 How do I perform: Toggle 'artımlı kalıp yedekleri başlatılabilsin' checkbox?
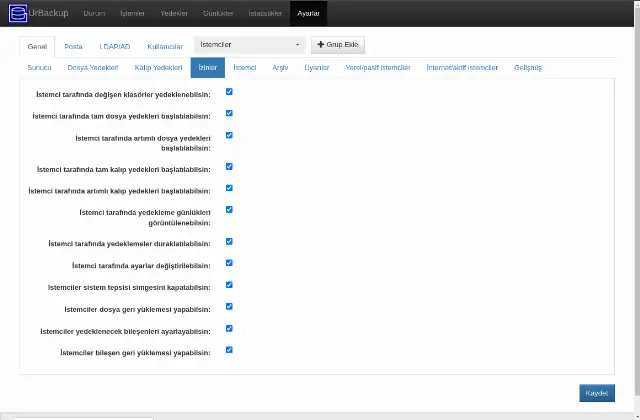point(229,188)
